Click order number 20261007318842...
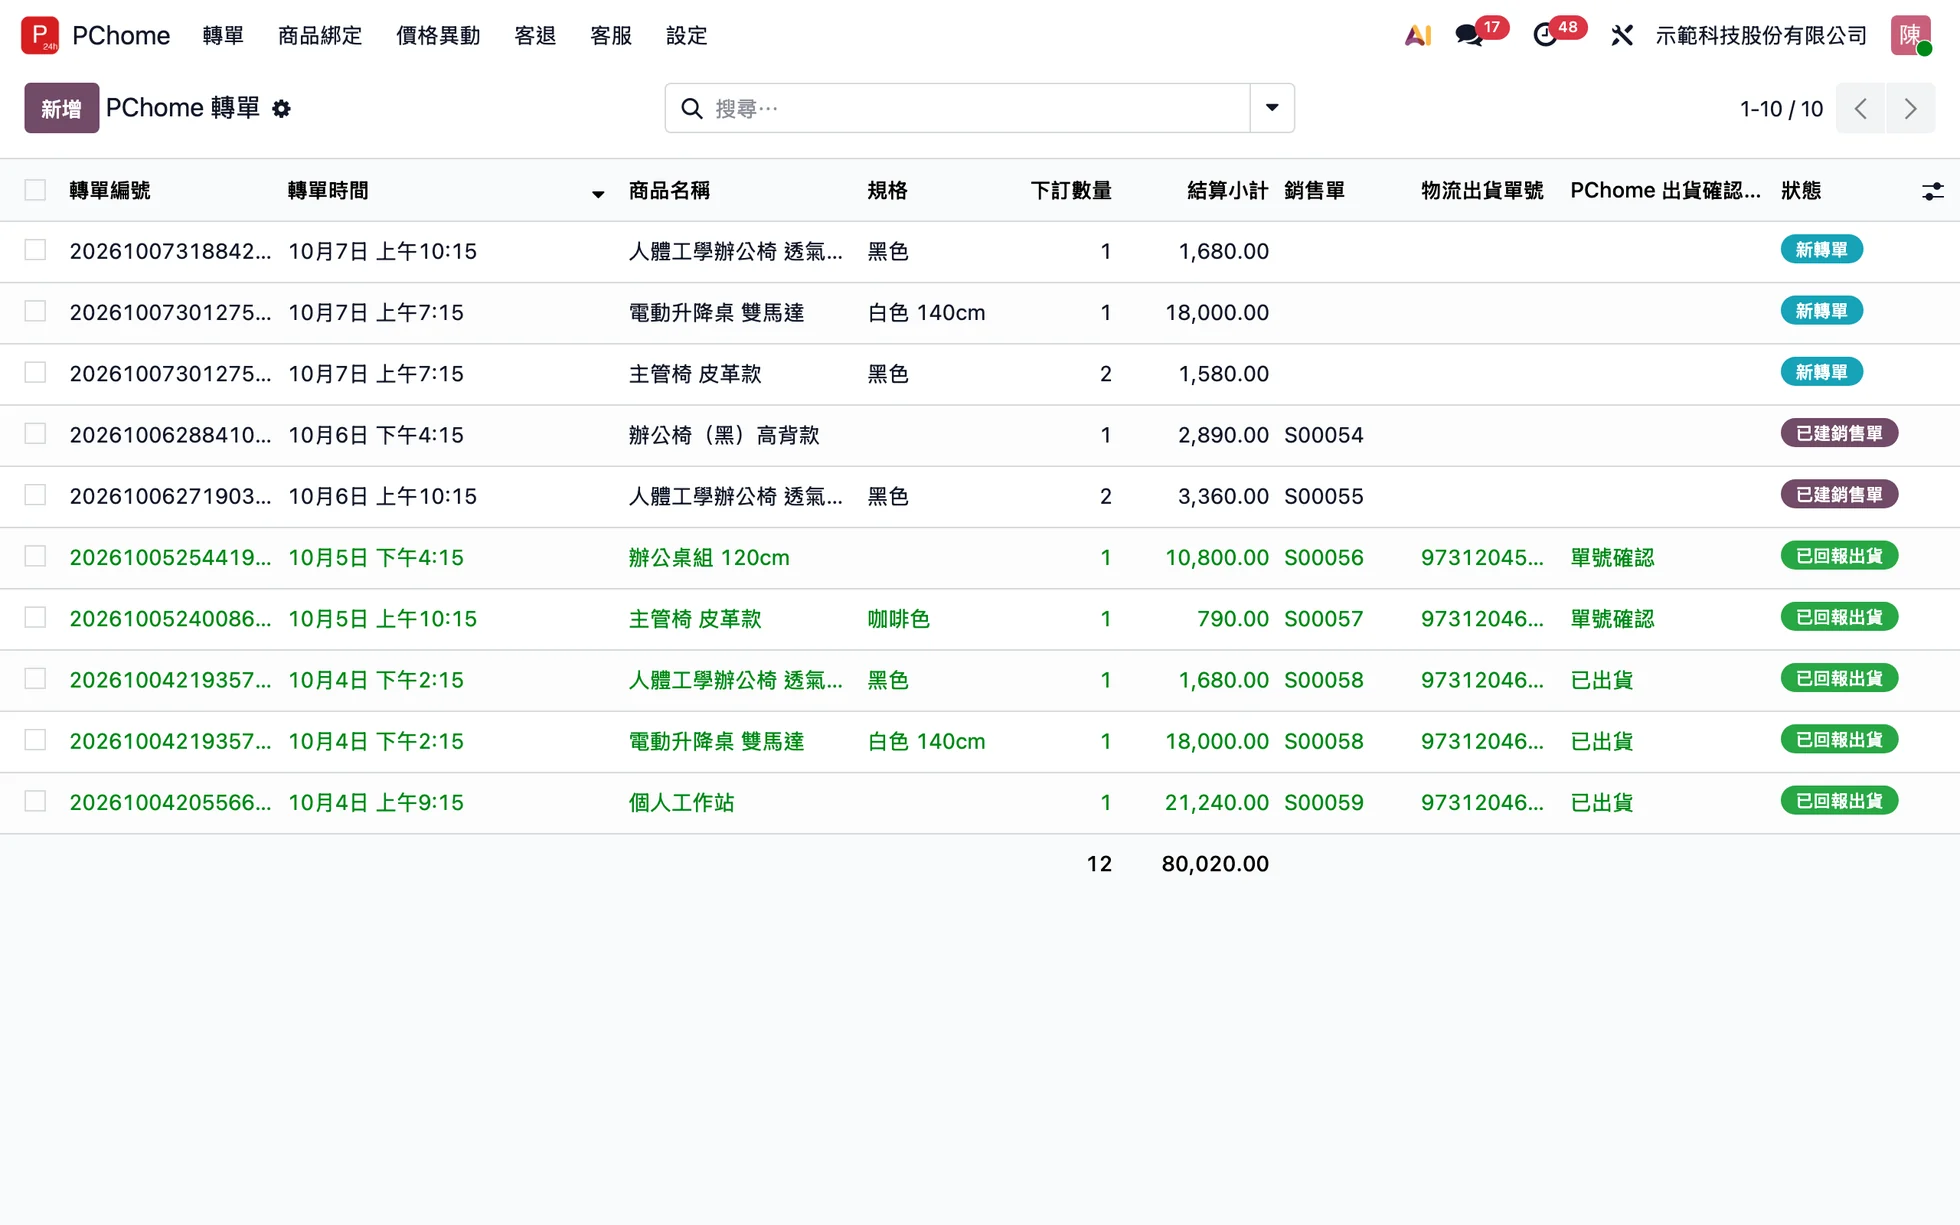Image resolution: width=1960 pixels, height=1225 pixels. [x=170, y=252]
